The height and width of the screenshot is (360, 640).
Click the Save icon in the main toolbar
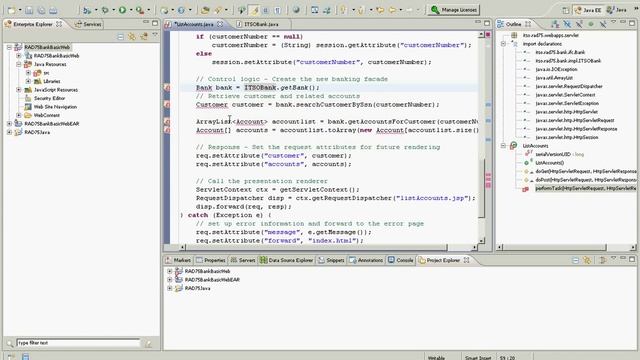pos(29,10)
